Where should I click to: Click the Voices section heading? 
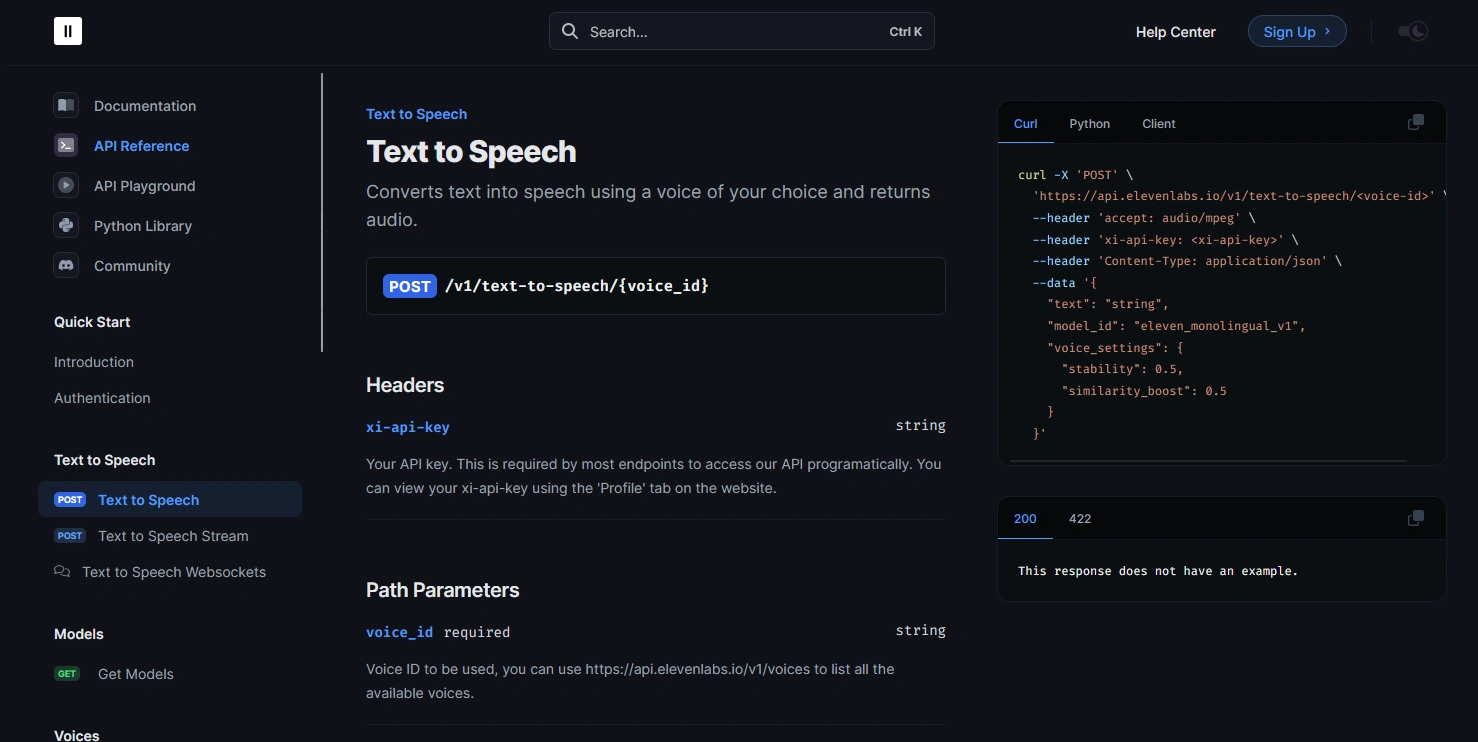pyautogui.click(x=77, y=735)
